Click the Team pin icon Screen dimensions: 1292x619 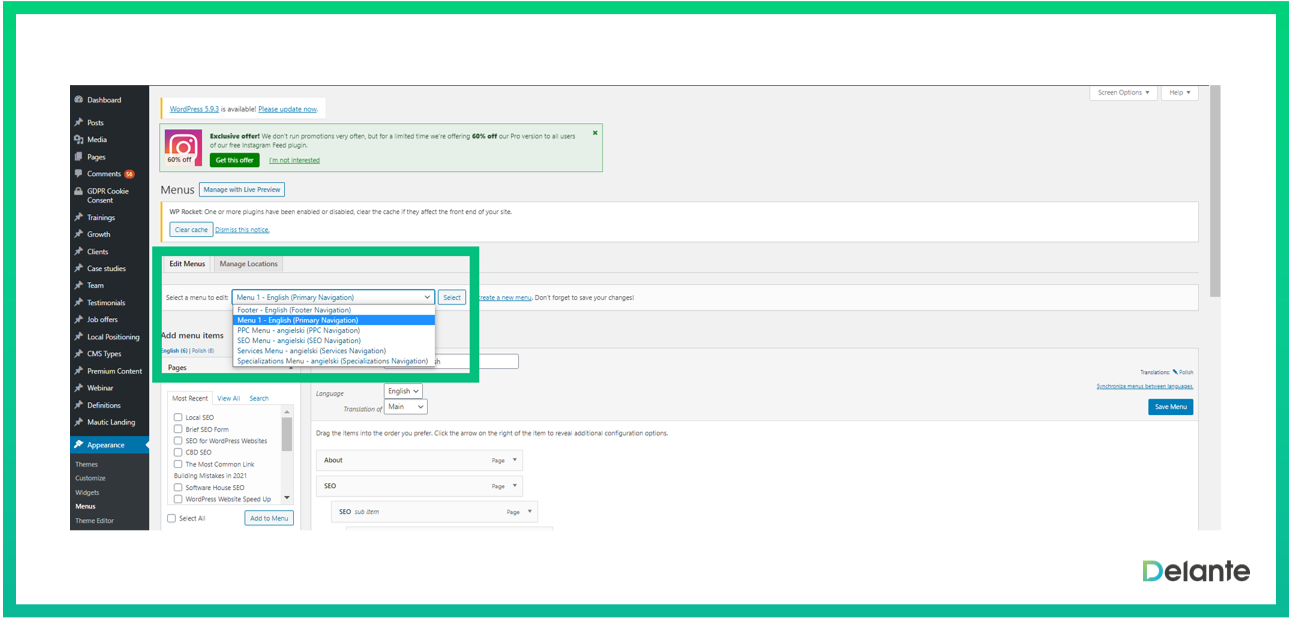78,285
